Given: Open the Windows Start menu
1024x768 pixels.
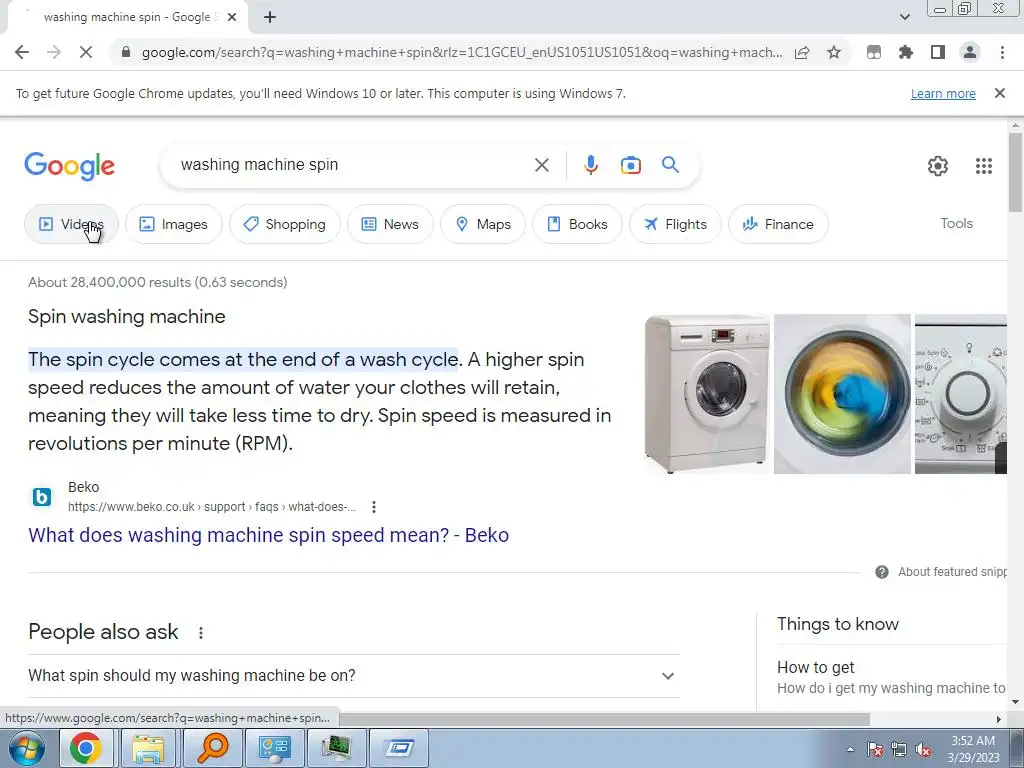Looking at the screenshot, I should point(27,748).
